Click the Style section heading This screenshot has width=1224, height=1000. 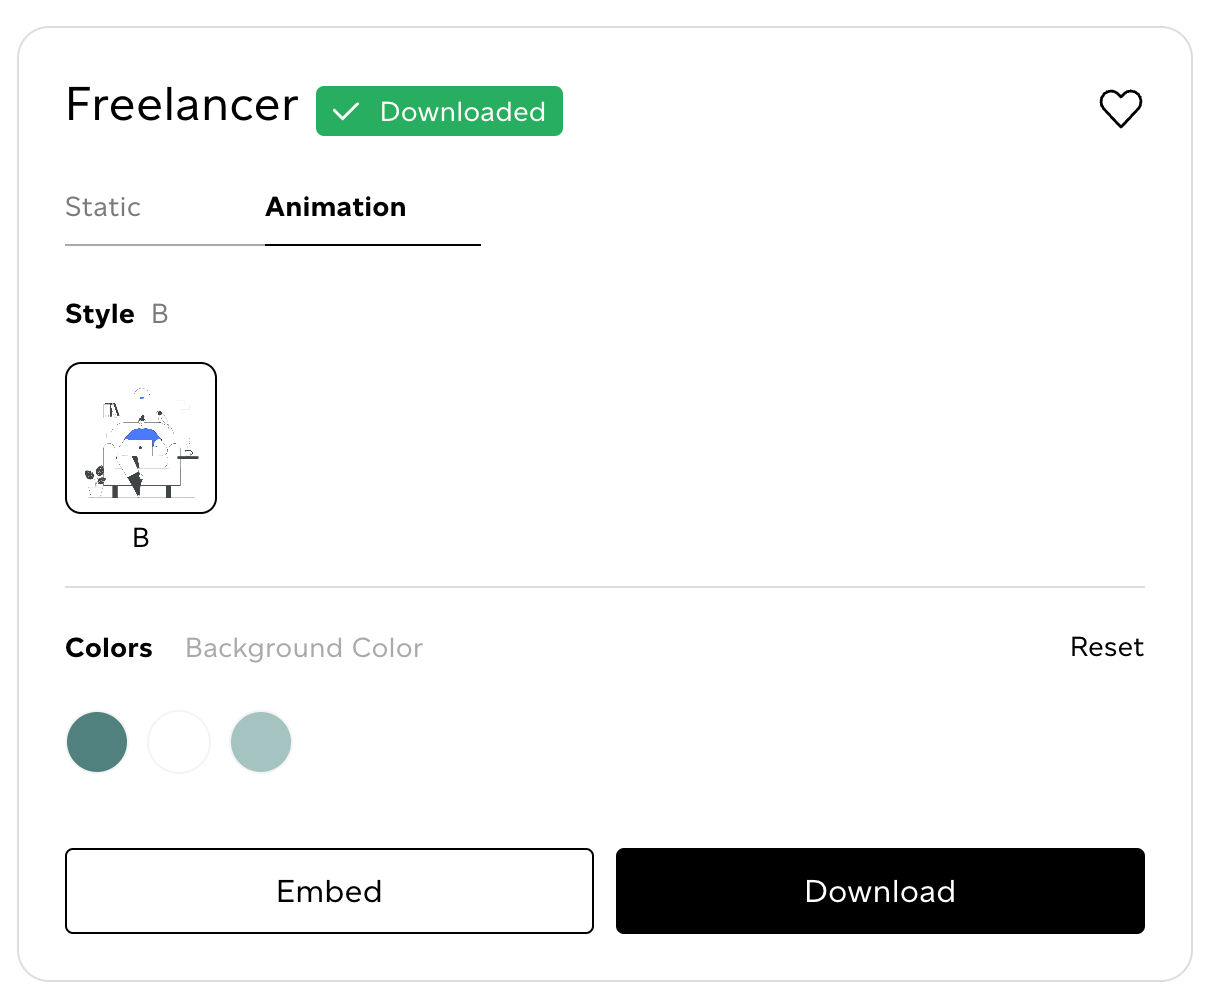[x=99, y=313]
